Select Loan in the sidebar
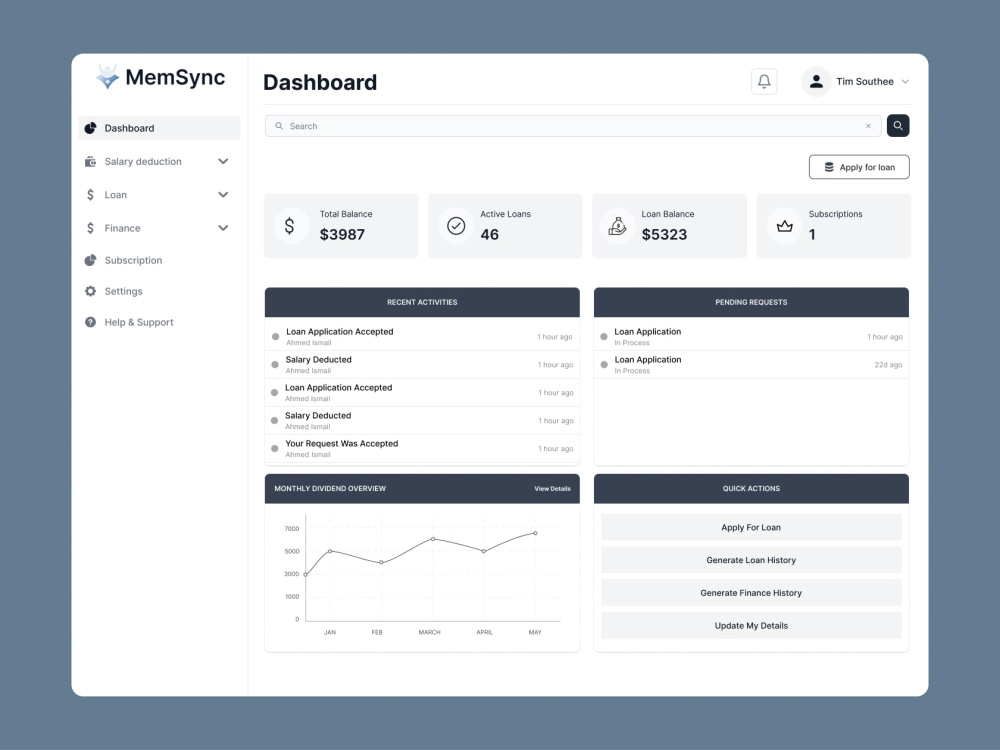 coord(115,195)
